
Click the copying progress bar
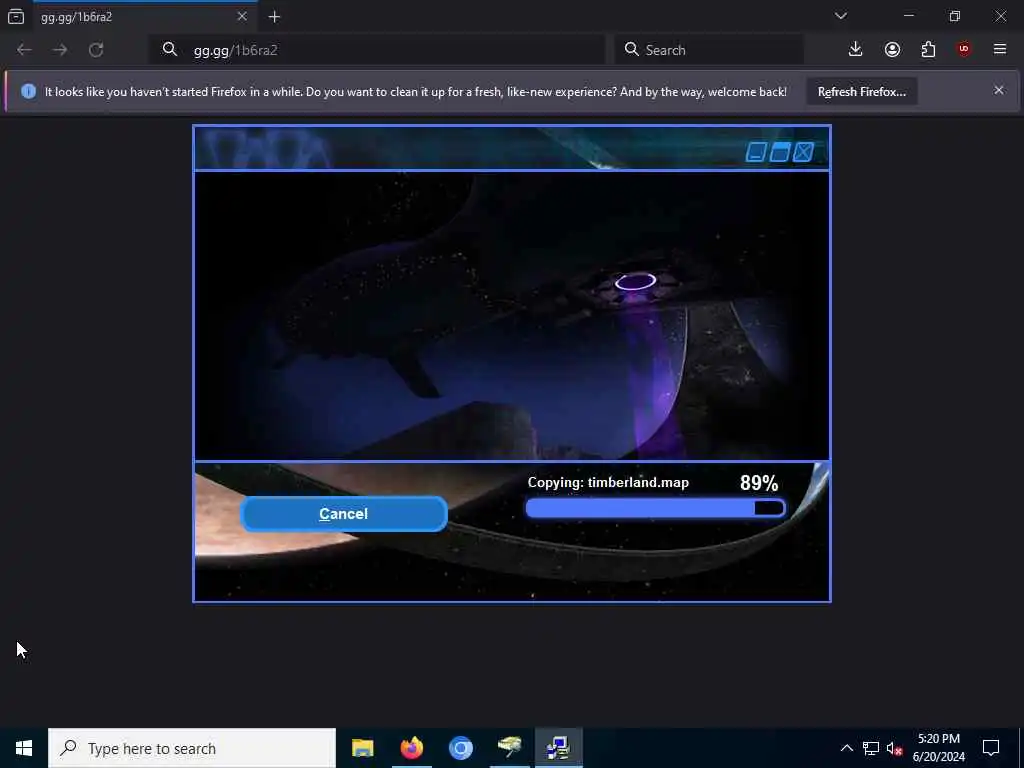click(655, 508)
